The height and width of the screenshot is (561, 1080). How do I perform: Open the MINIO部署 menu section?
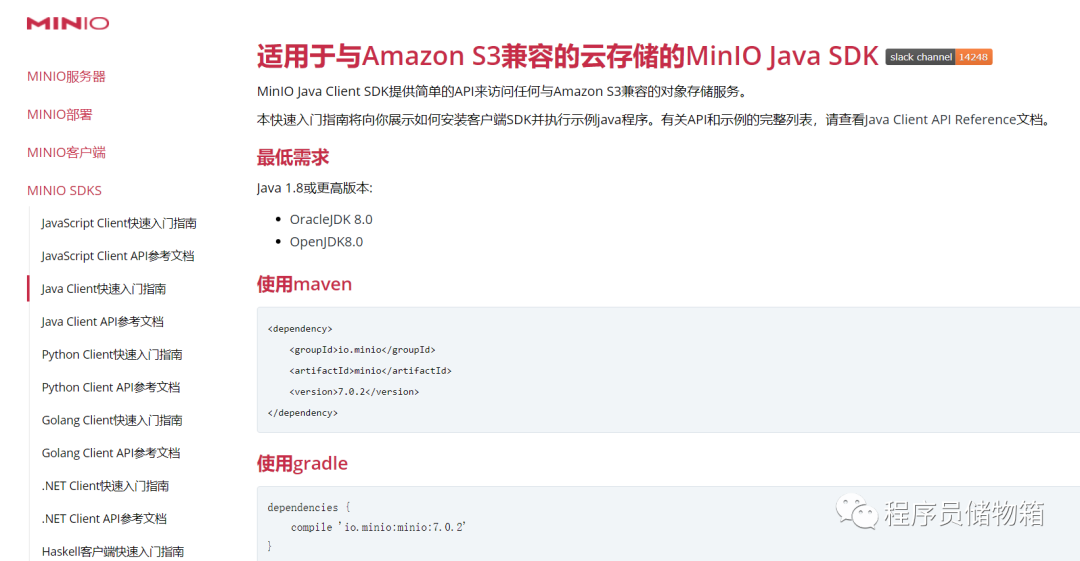59,114
